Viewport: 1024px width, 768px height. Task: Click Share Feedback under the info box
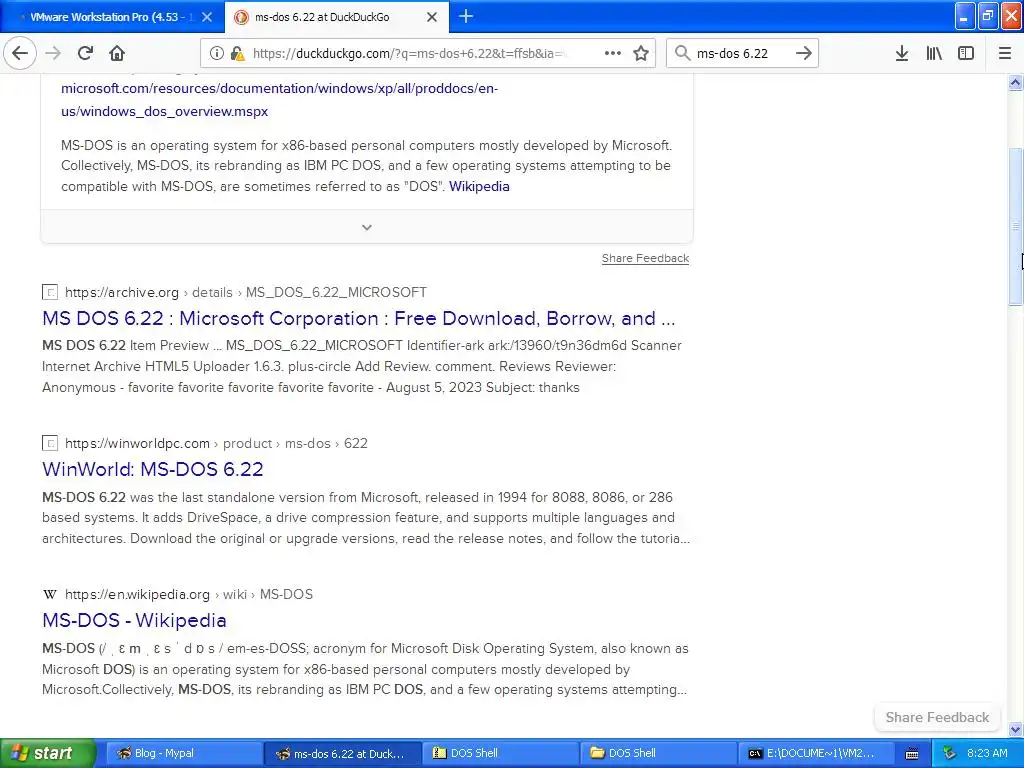pyautogui.click(x=645, y=258)
